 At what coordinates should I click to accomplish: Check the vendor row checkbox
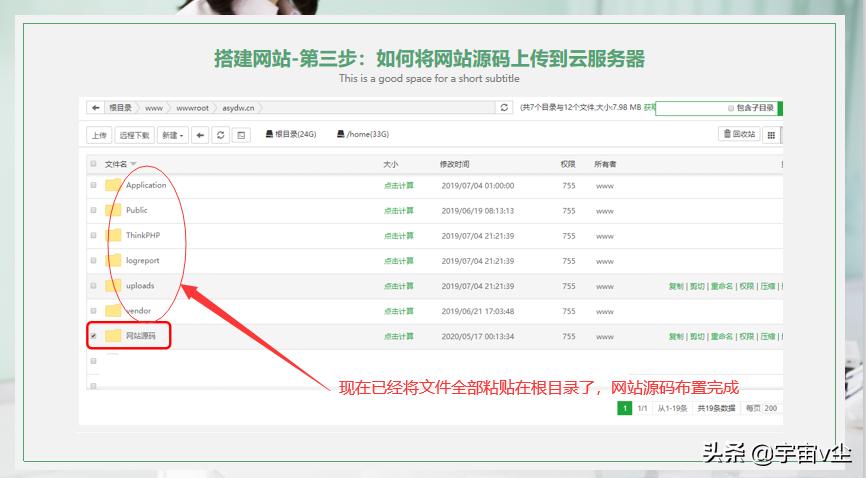click(x=93, y=311)
